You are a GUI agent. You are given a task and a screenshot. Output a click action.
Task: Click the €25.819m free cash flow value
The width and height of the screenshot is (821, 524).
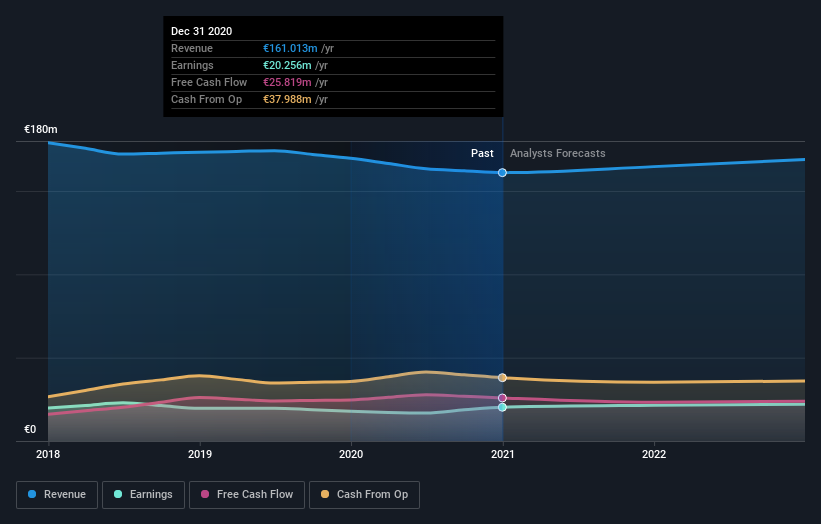tap(287, 82)
